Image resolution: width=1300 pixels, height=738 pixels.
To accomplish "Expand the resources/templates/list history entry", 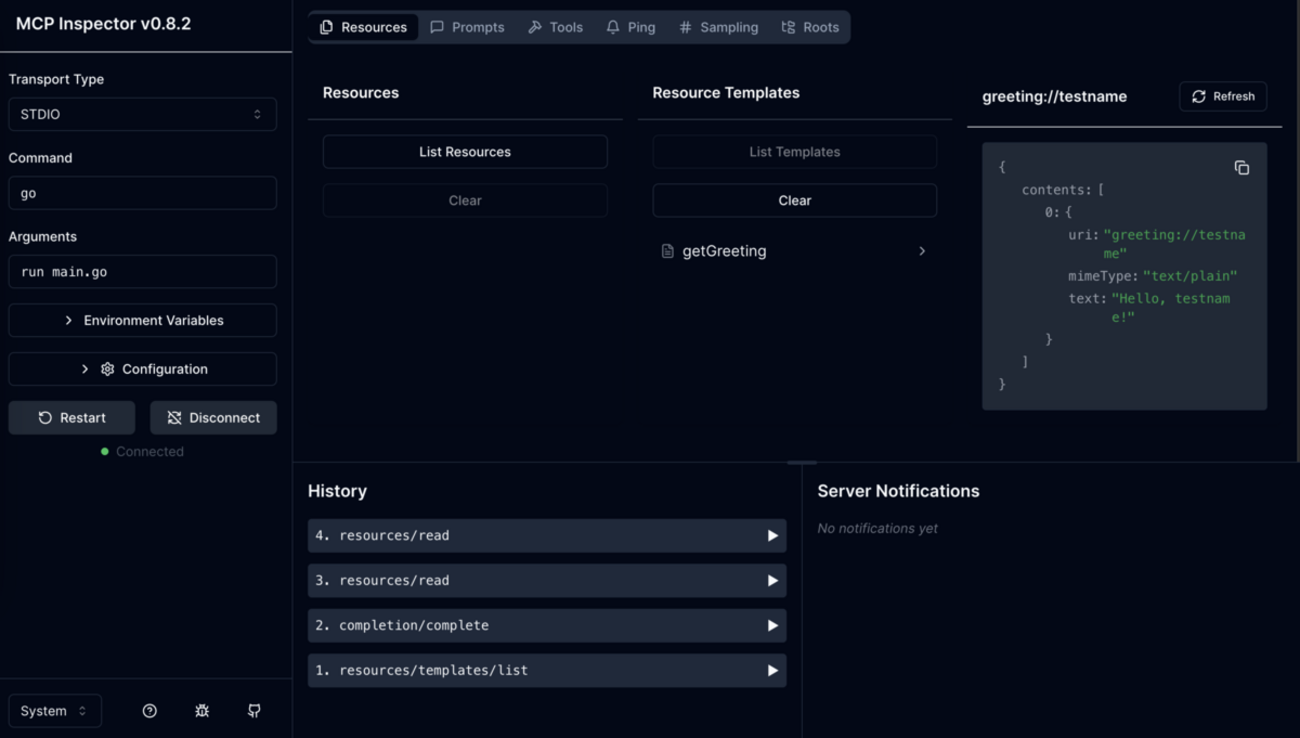I will pos(547,671).
